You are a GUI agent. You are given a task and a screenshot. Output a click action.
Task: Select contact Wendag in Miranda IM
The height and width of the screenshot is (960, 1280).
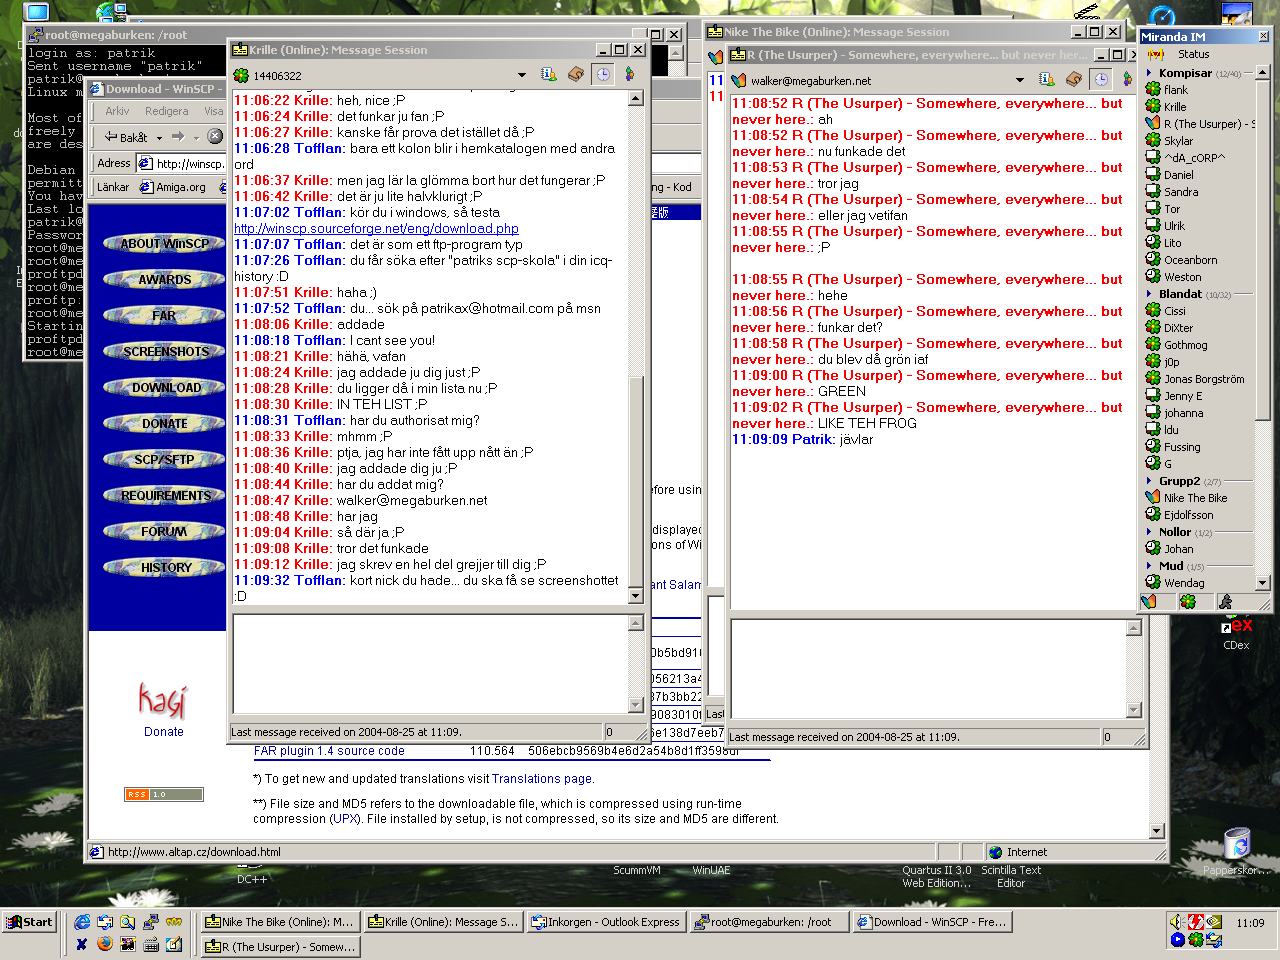1184,583
